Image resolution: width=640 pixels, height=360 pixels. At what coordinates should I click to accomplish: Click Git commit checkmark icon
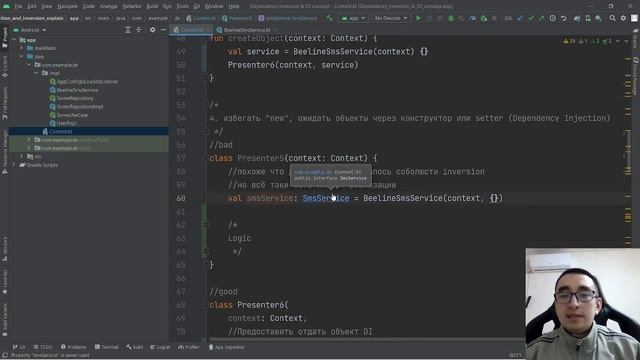pyautogui.click(x=531, y=18)
